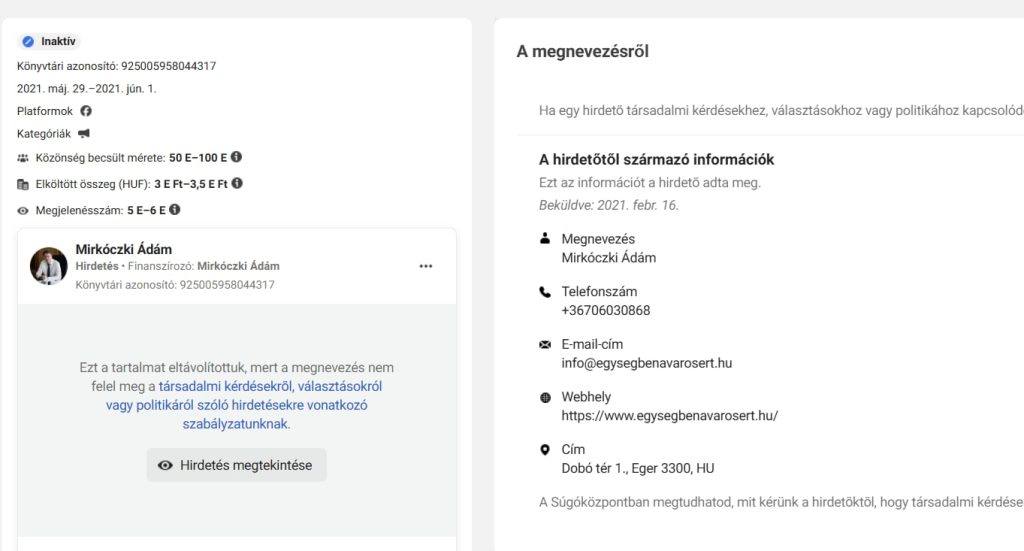Click the egysegbenavarosert.hu website URL
Image resolution: width=1024 pixels, height=551 pixels.
669,415
